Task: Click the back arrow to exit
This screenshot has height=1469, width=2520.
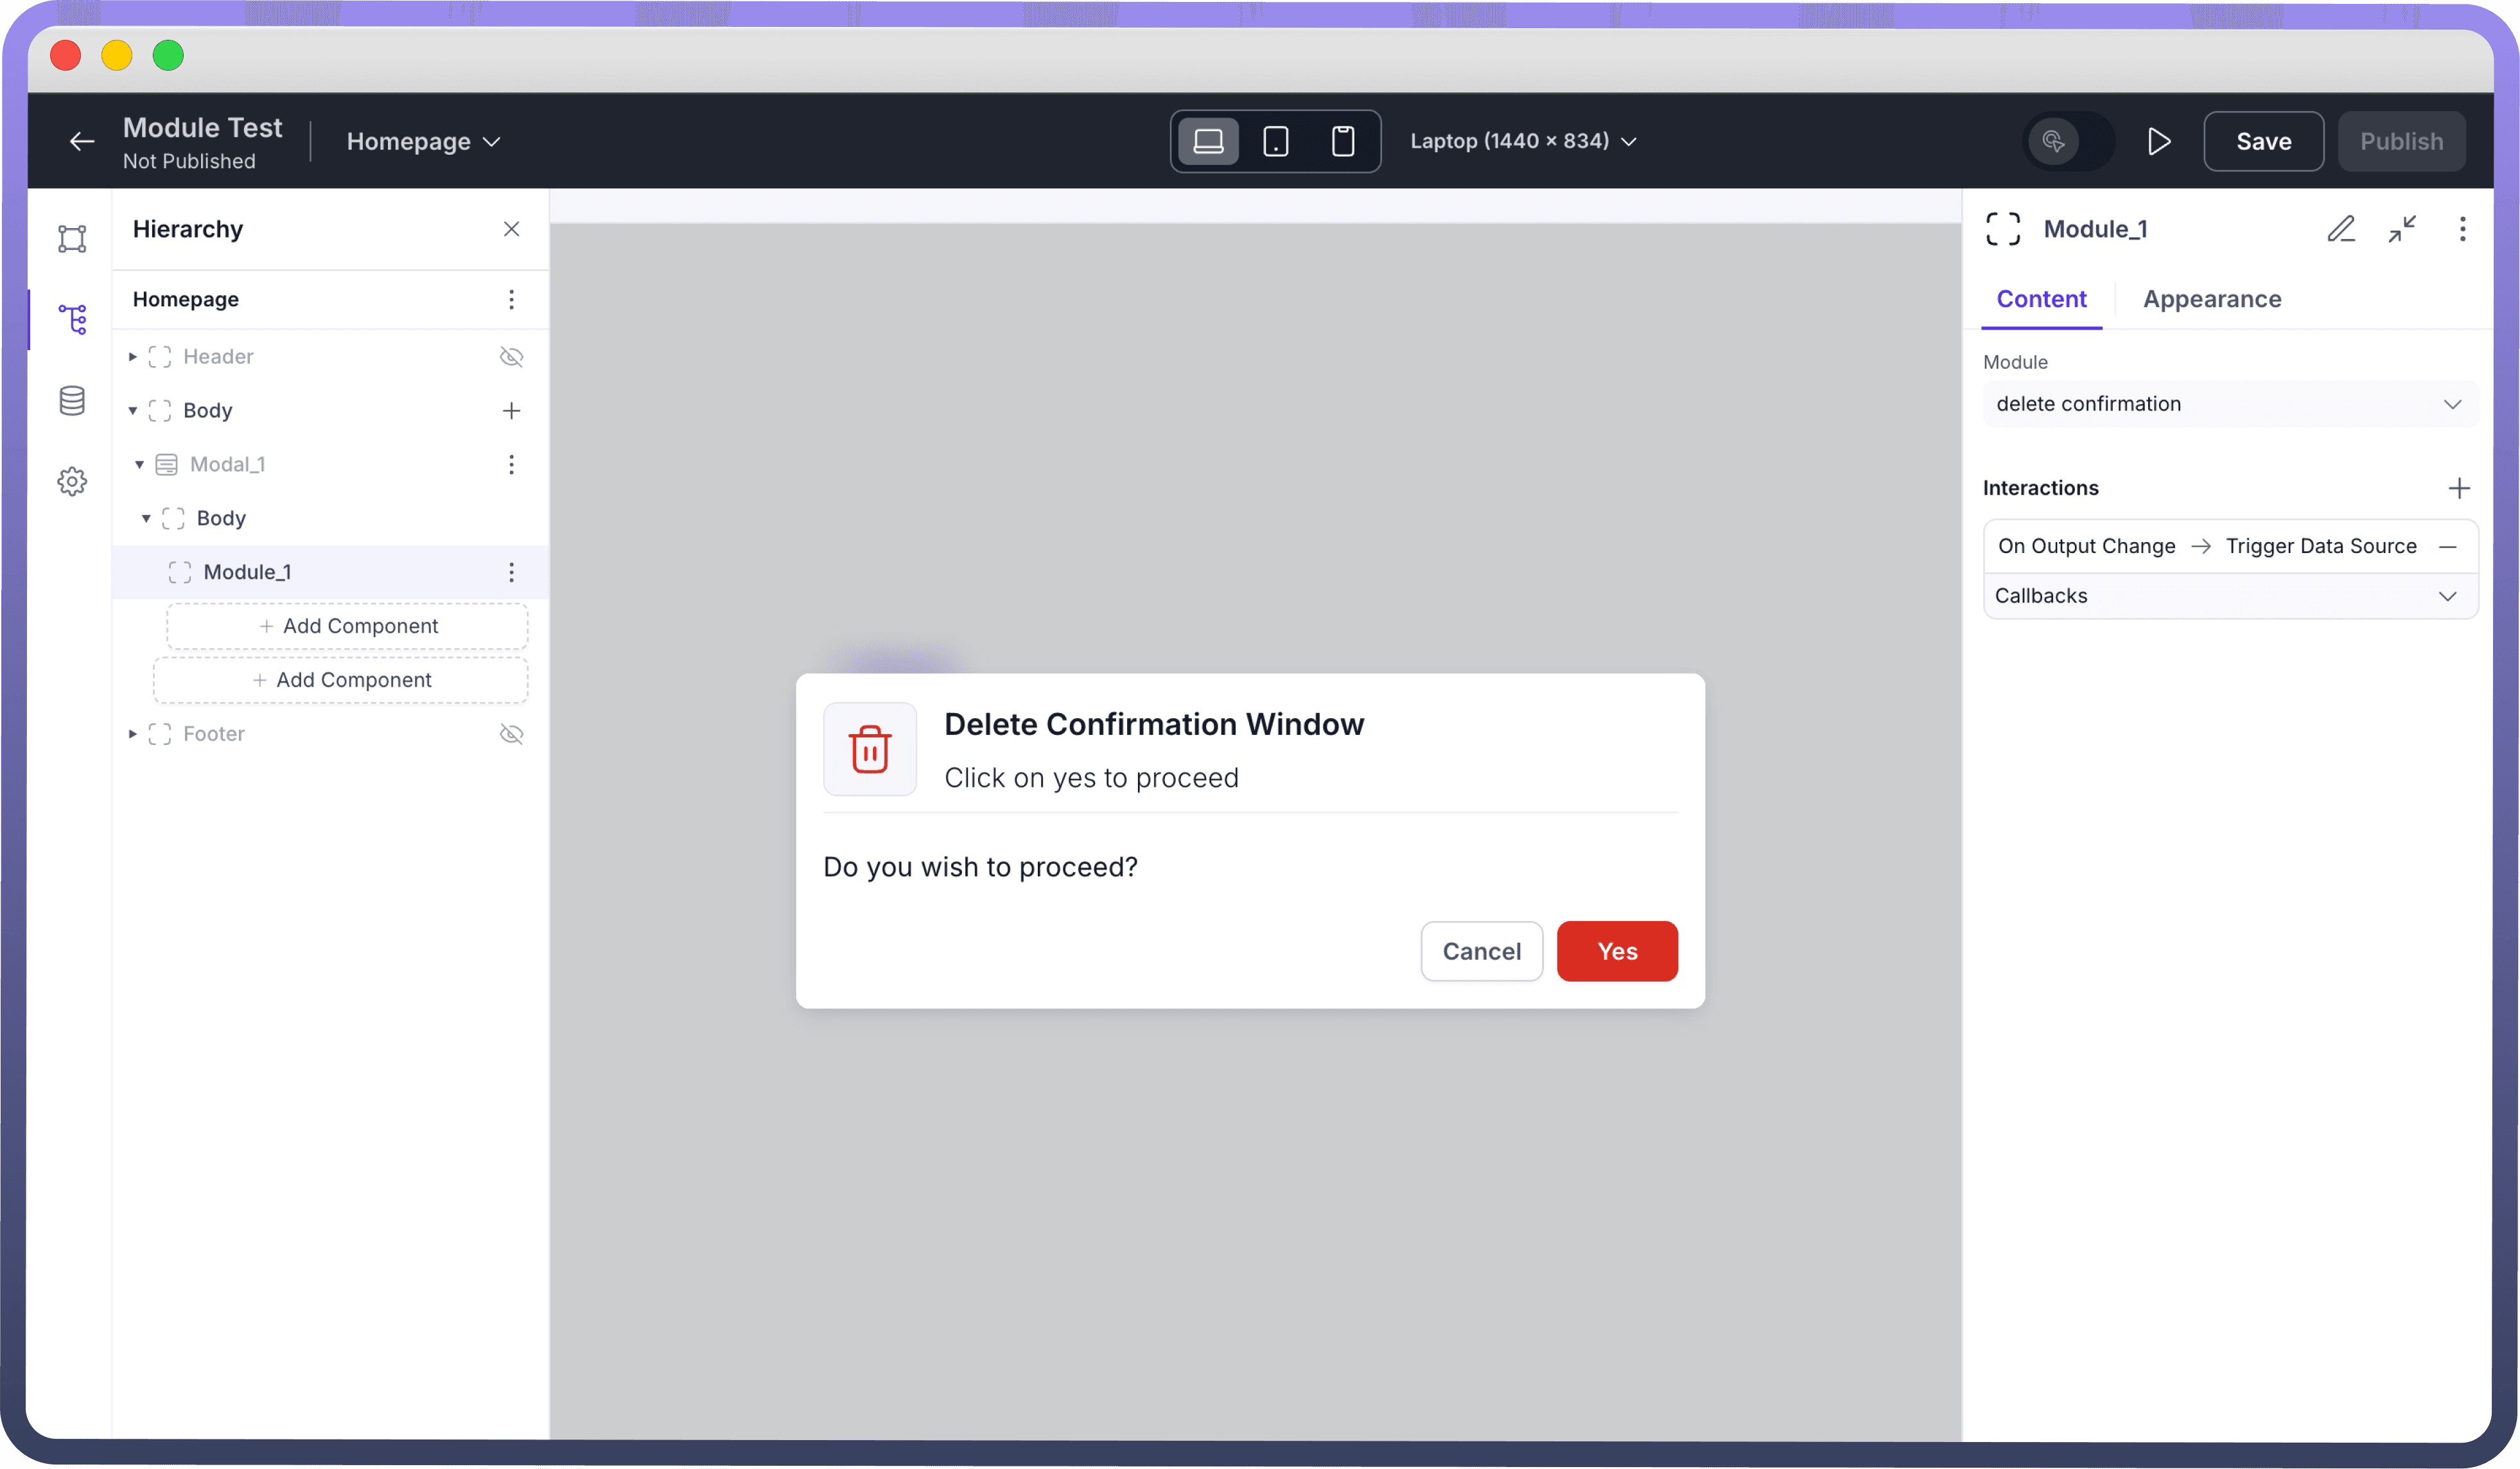Action: 82,141
